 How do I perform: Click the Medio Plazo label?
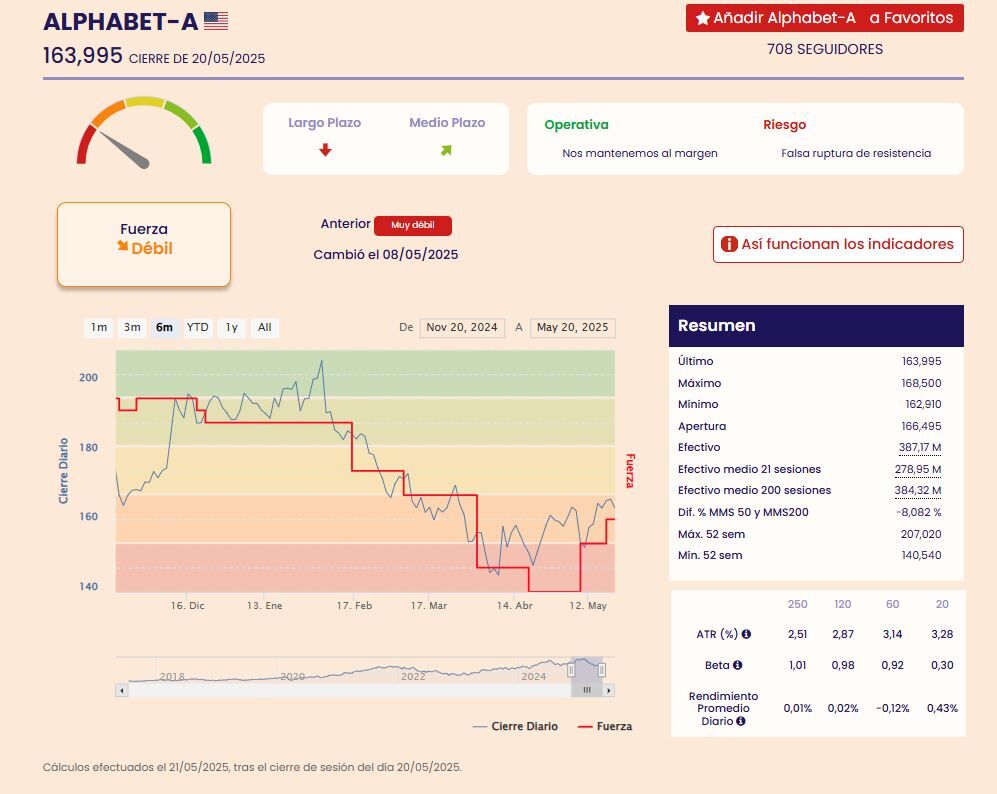(447, 123)
